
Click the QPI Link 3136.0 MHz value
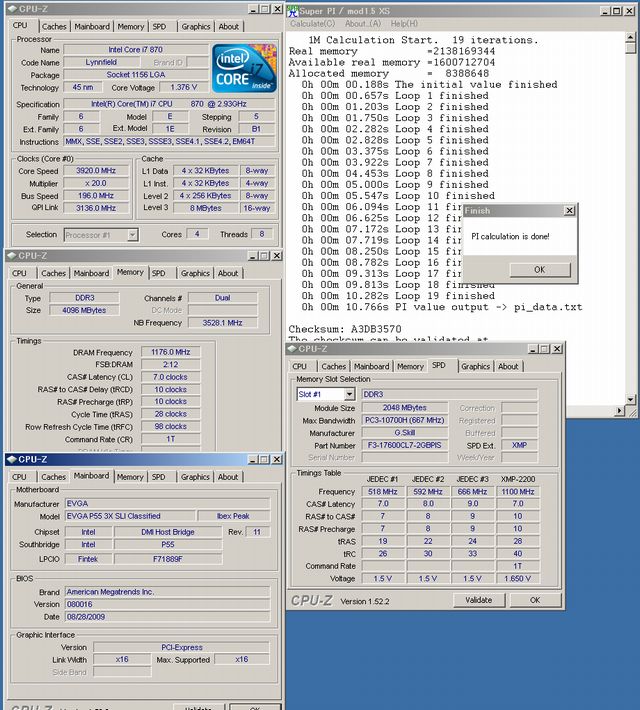[x=96, y=208]
